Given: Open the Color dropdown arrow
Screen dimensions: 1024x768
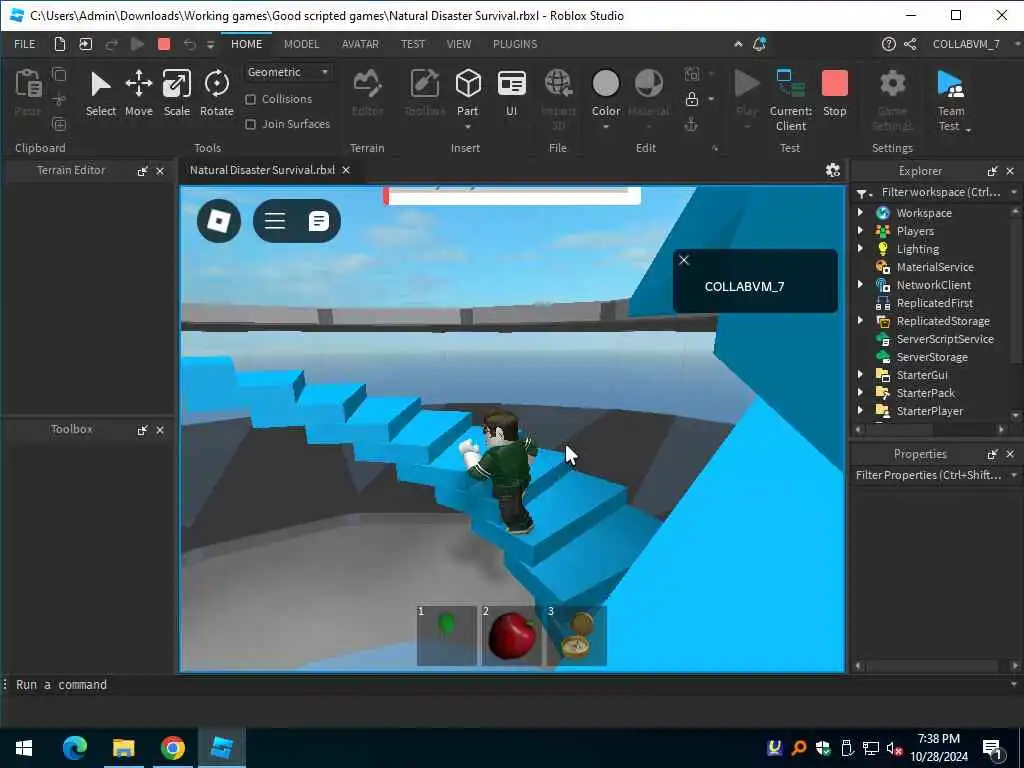Looking at the screenshot, I should point(605,127).
